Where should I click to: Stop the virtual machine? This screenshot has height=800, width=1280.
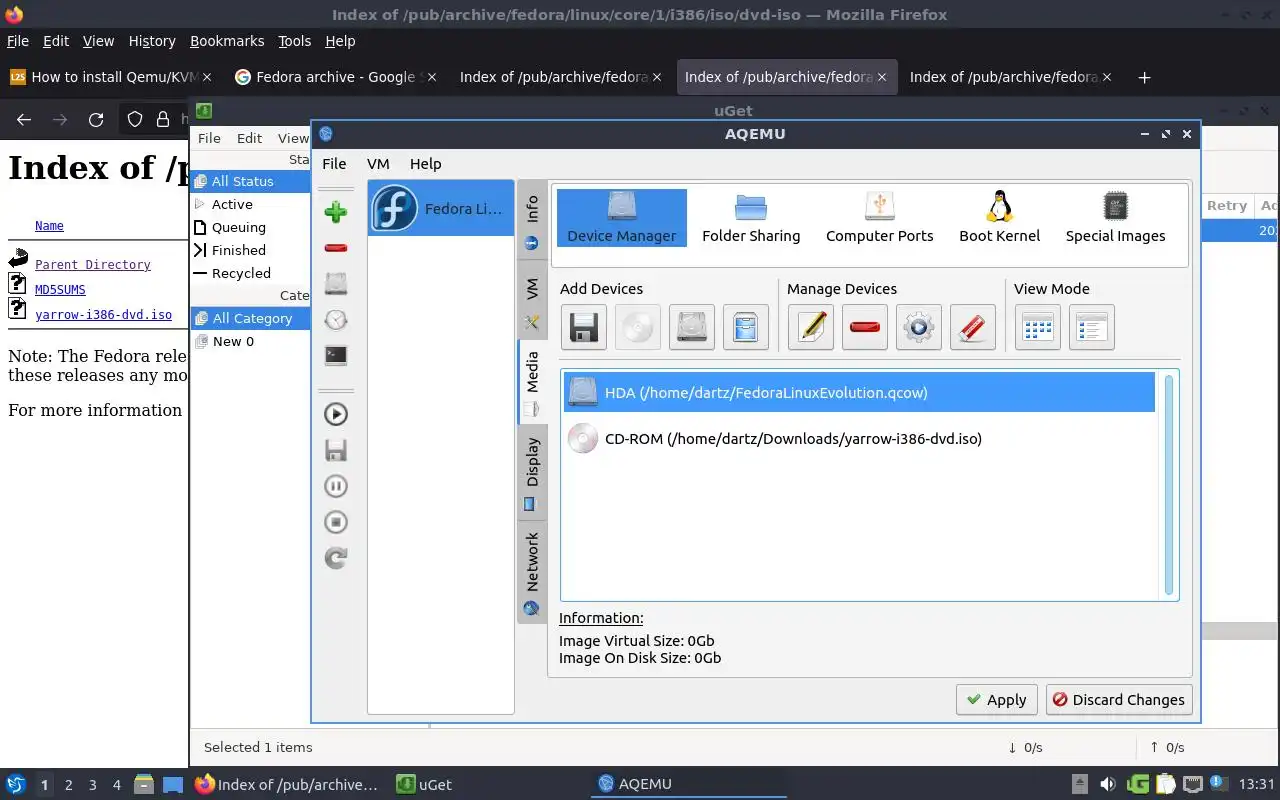click(x=336, y=522)
